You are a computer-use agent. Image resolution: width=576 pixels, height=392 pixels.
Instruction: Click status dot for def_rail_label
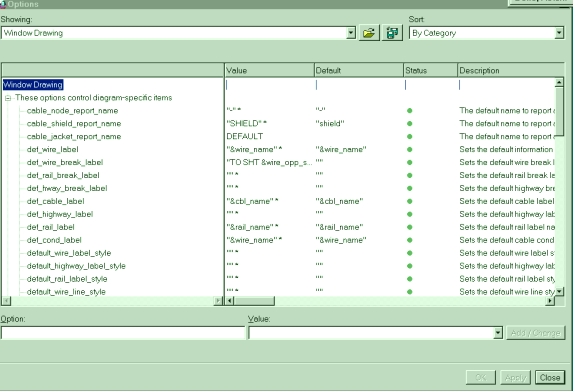[x=410, y=227]
